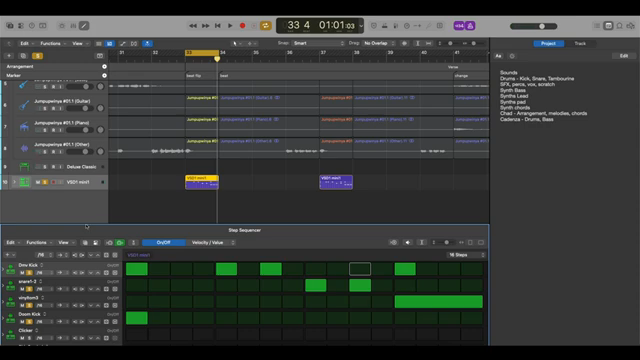Open Quick Help in control bar
This screenshot has width=640, height=360.
pyautogui.click(x=31, y=26)
